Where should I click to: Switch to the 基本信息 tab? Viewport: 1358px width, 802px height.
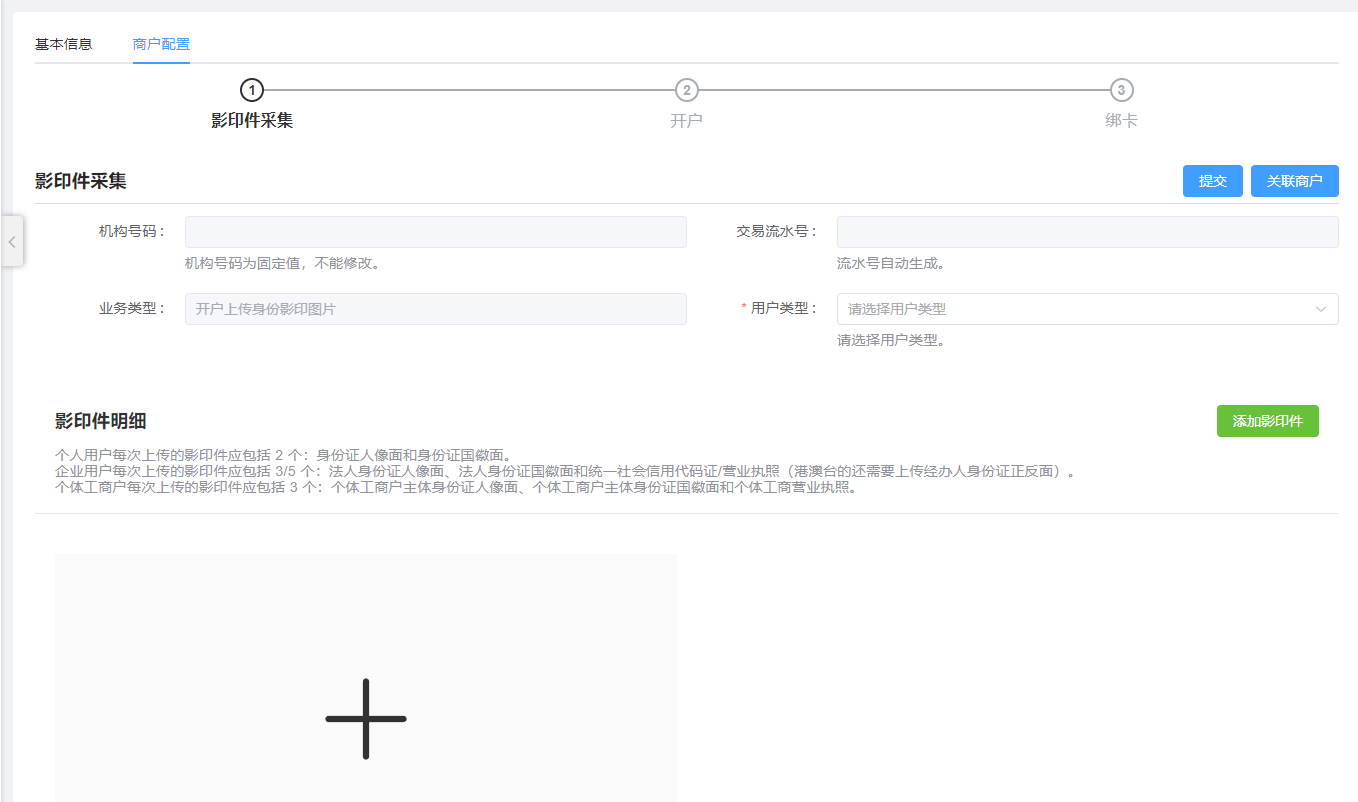pyautogui.click(x=63, y=44)
